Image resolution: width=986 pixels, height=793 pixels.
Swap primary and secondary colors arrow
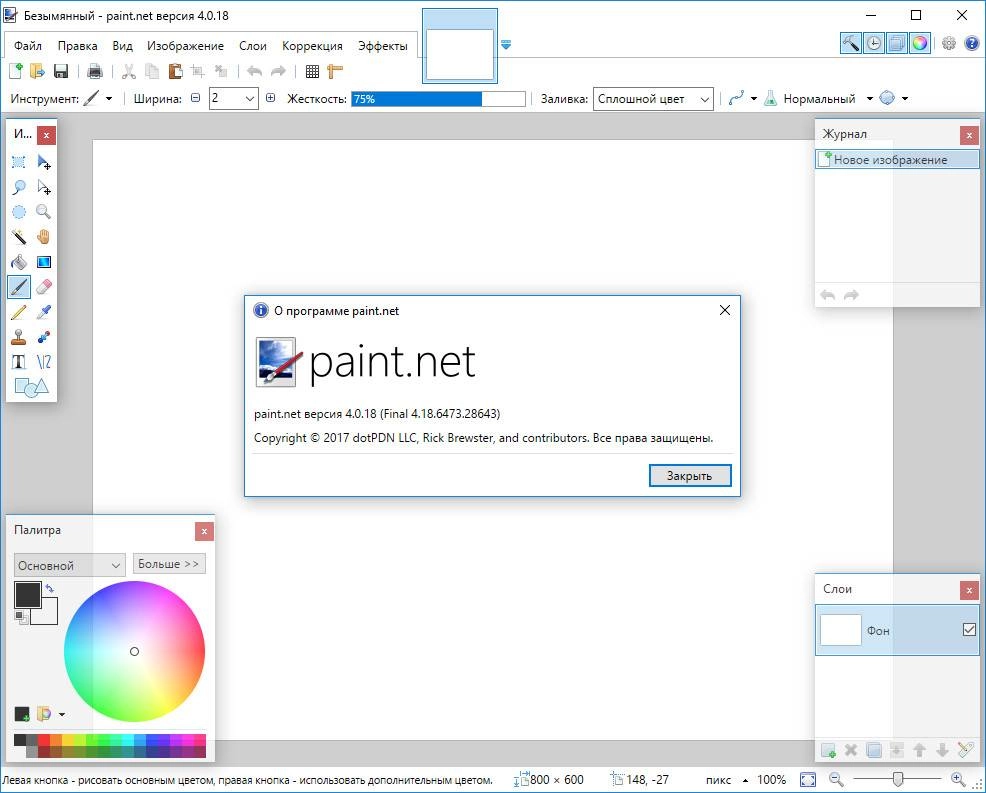point(50,589)
